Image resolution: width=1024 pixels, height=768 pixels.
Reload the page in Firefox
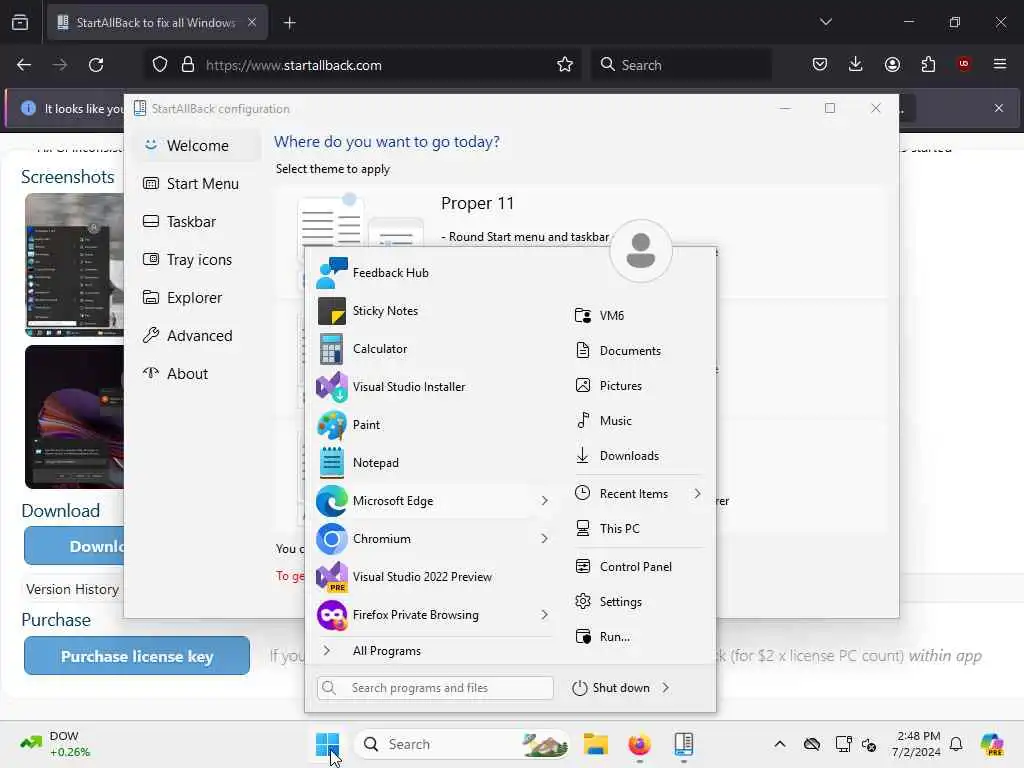tap(96, 65)
